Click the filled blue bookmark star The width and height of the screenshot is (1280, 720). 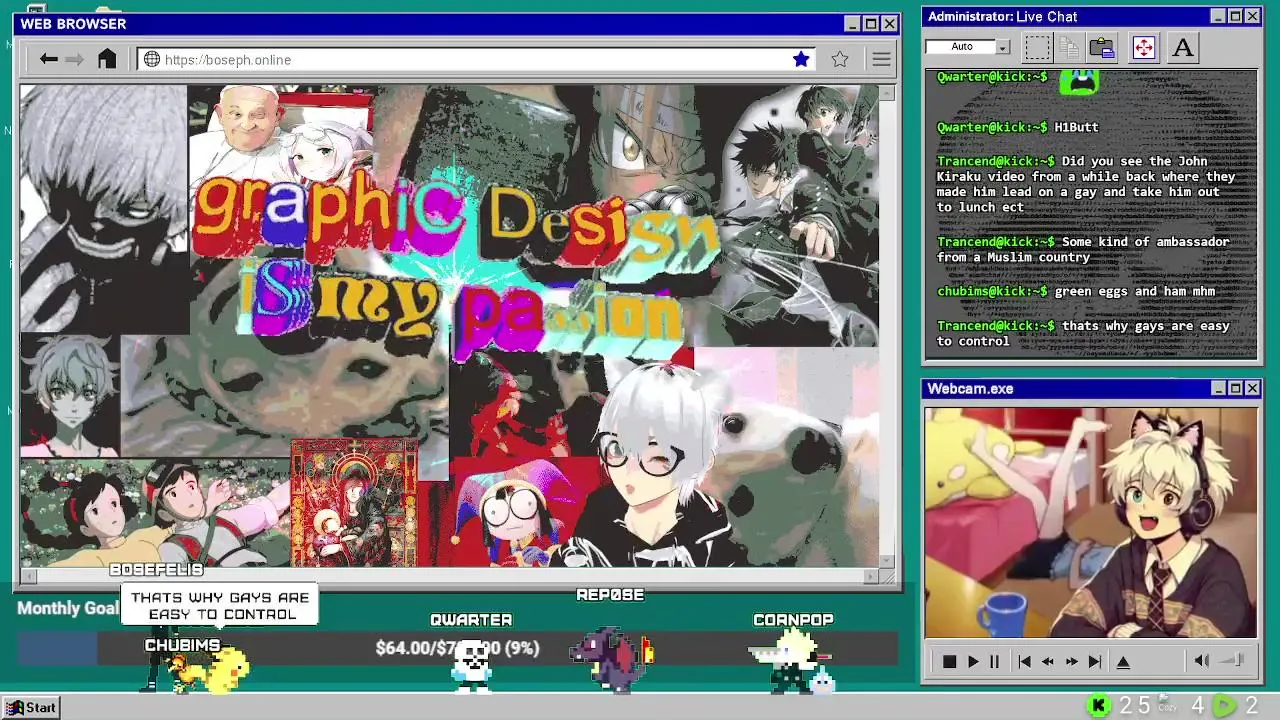coord(801,59)
